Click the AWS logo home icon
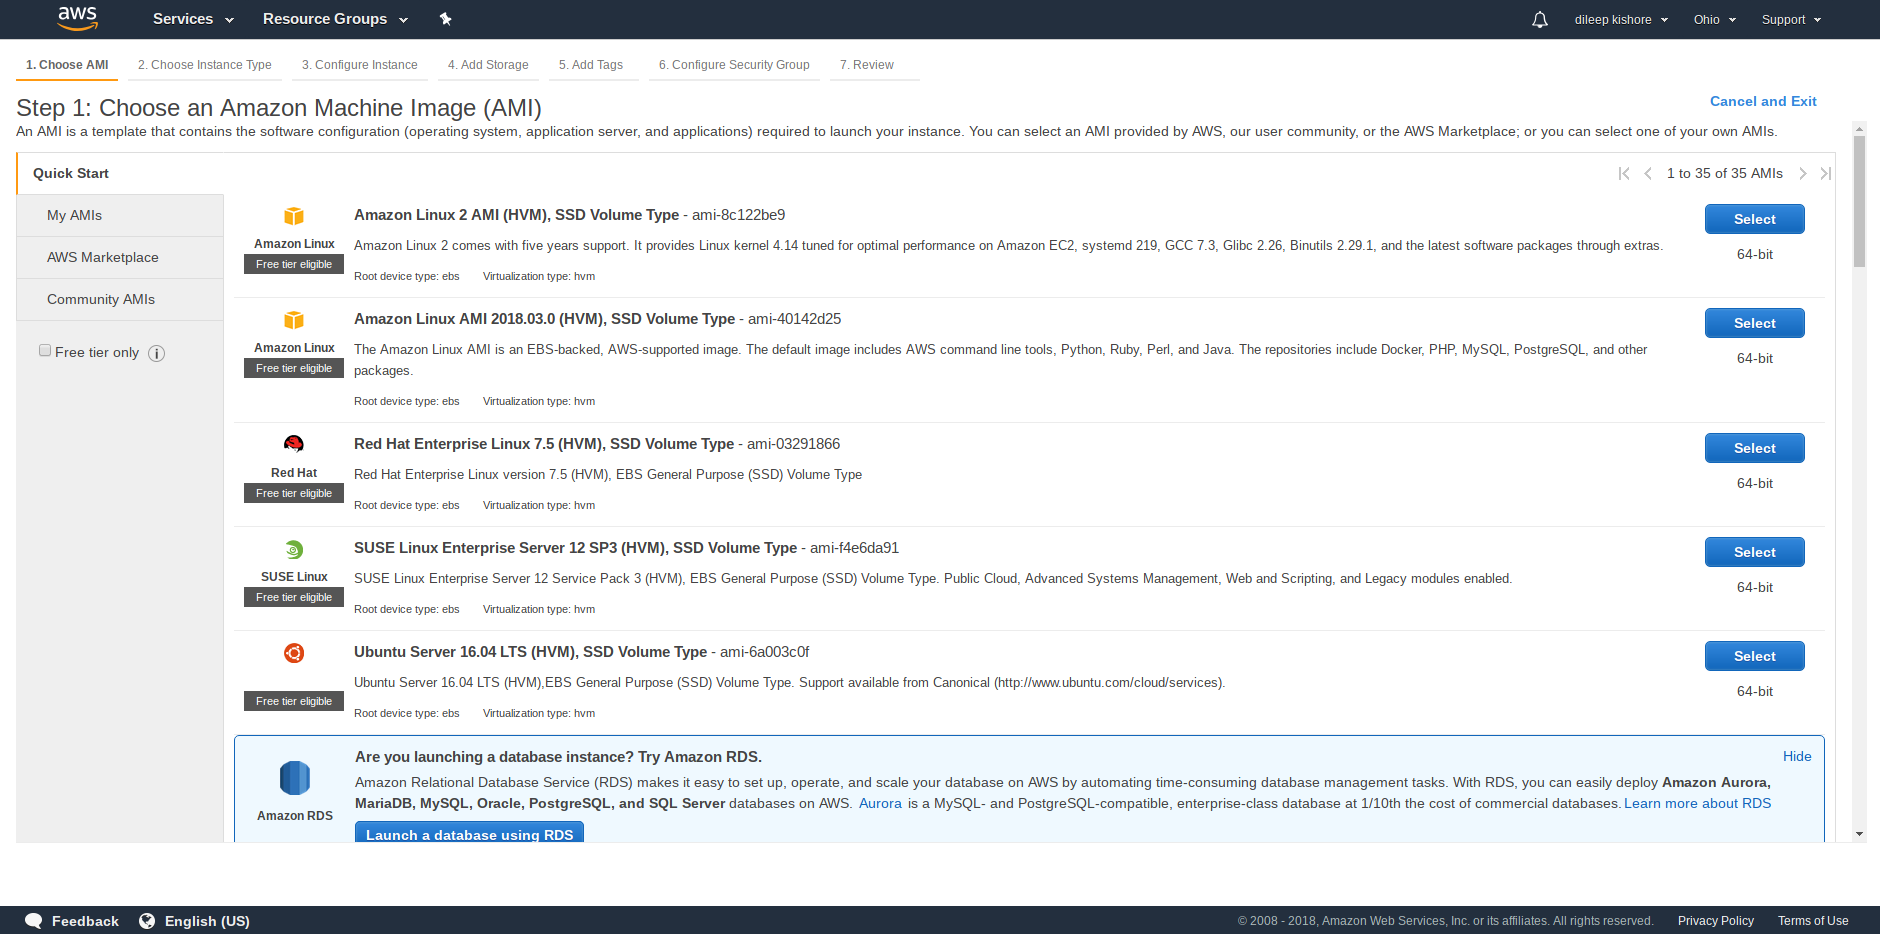This screenshot has width=1880, height=934. click(77, 18)
